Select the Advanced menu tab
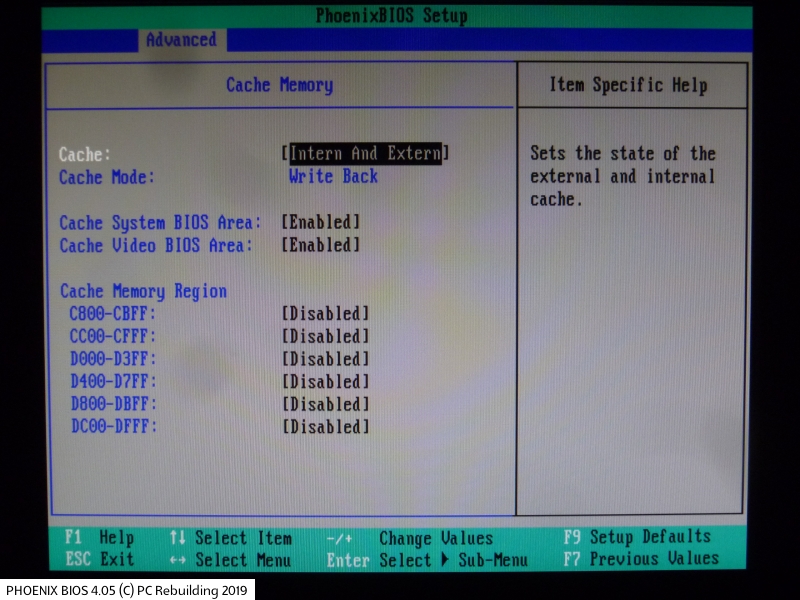 [x=181, y=40]
